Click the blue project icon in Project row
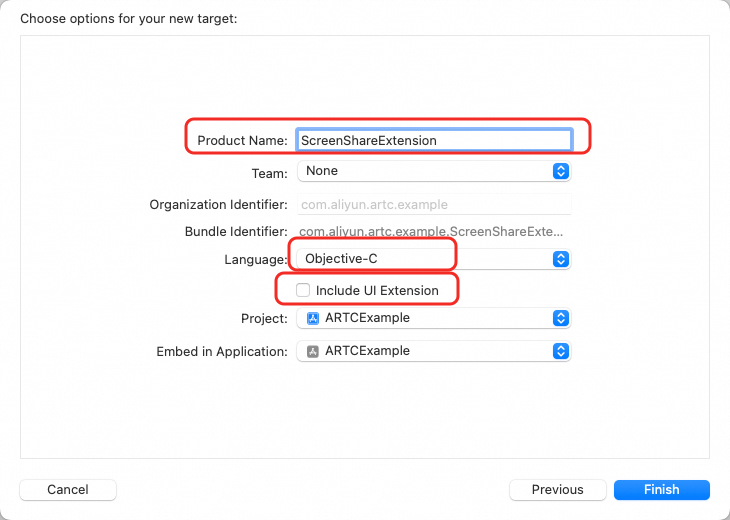Image resolution: width=730 pixels, height=520 pixels. [x=313, y=318]
